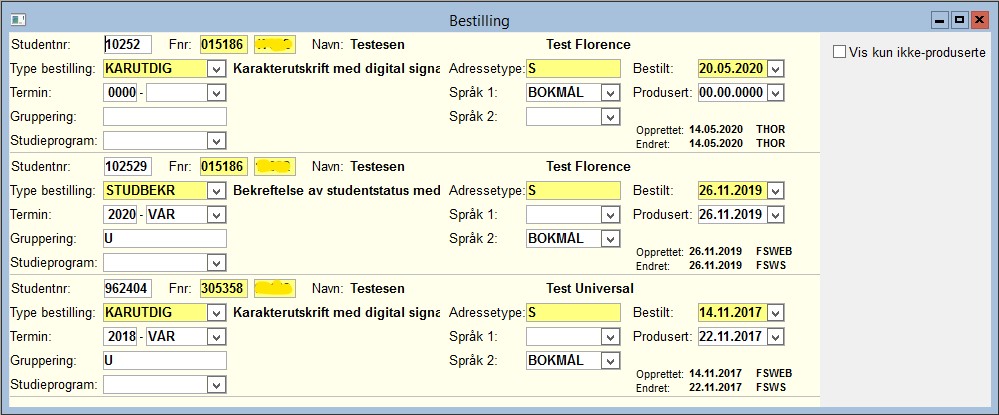Open Språk 1 BOKMÅL dropdown in first order
The image size is (999, 415).
(610, 93)
